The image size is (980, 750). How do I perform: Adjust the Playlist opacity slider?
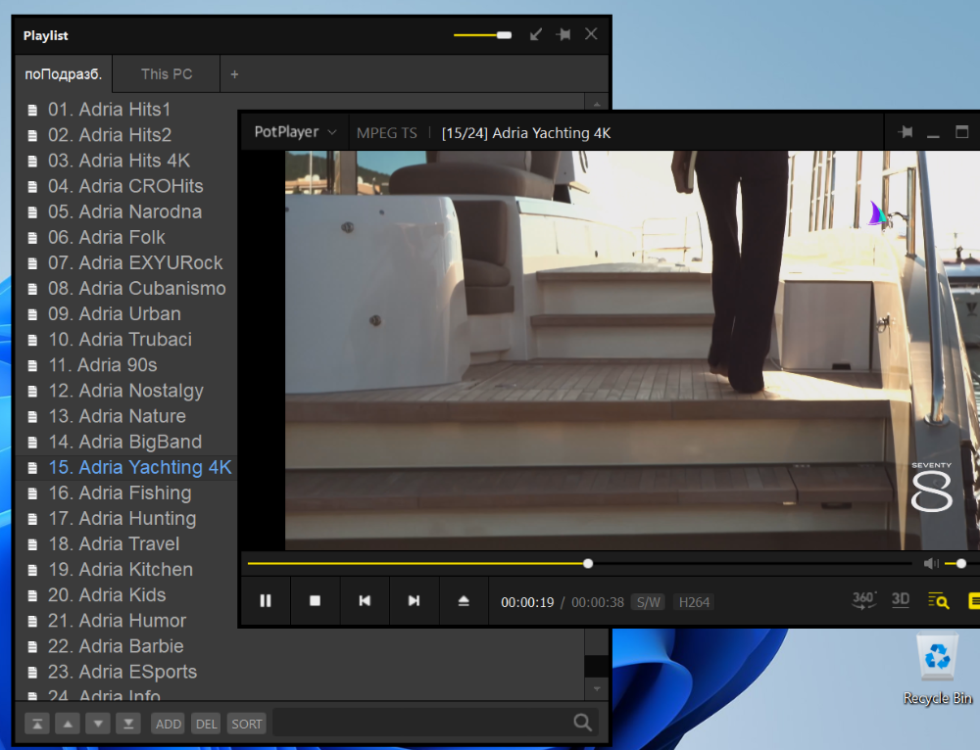point(482,35)
